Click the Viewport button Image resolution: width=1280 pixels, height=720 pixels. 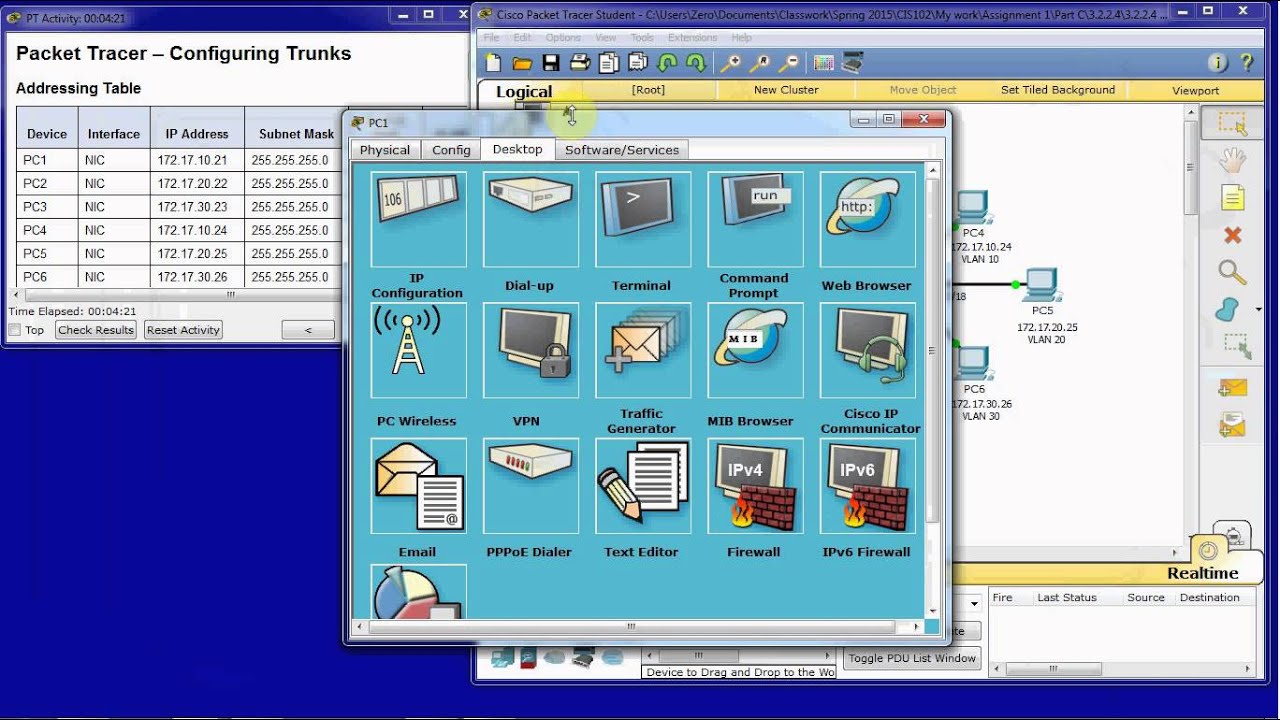click(x=1196, y=90)
